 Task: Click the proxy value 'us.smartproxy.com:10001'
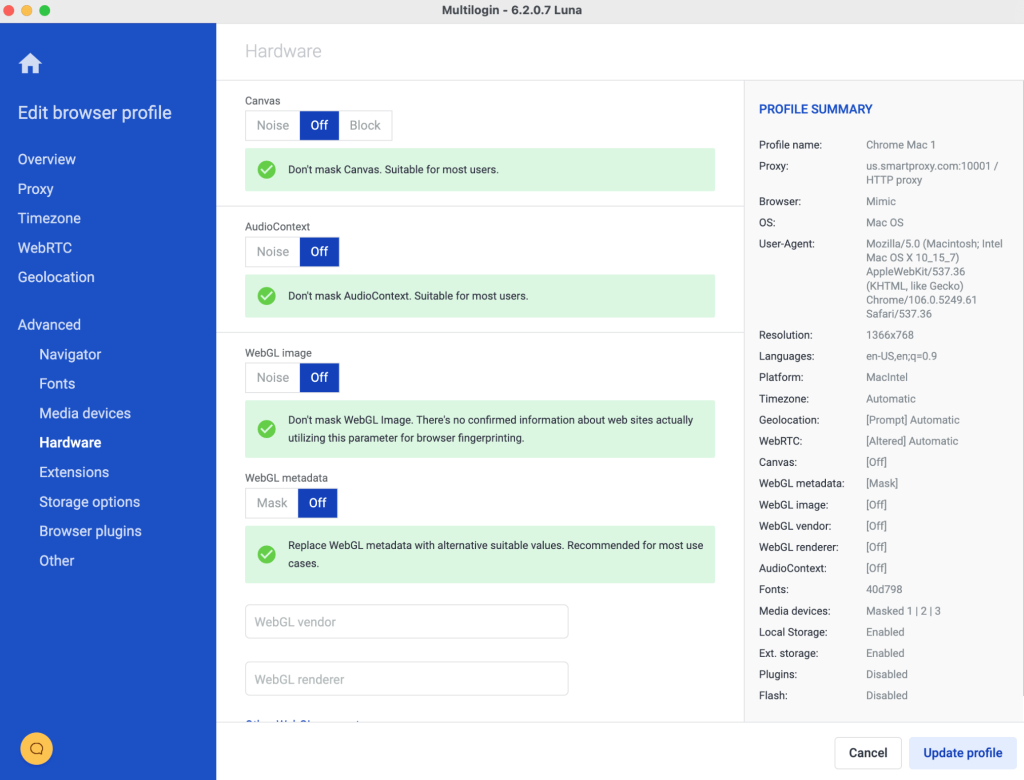(928, 166)
